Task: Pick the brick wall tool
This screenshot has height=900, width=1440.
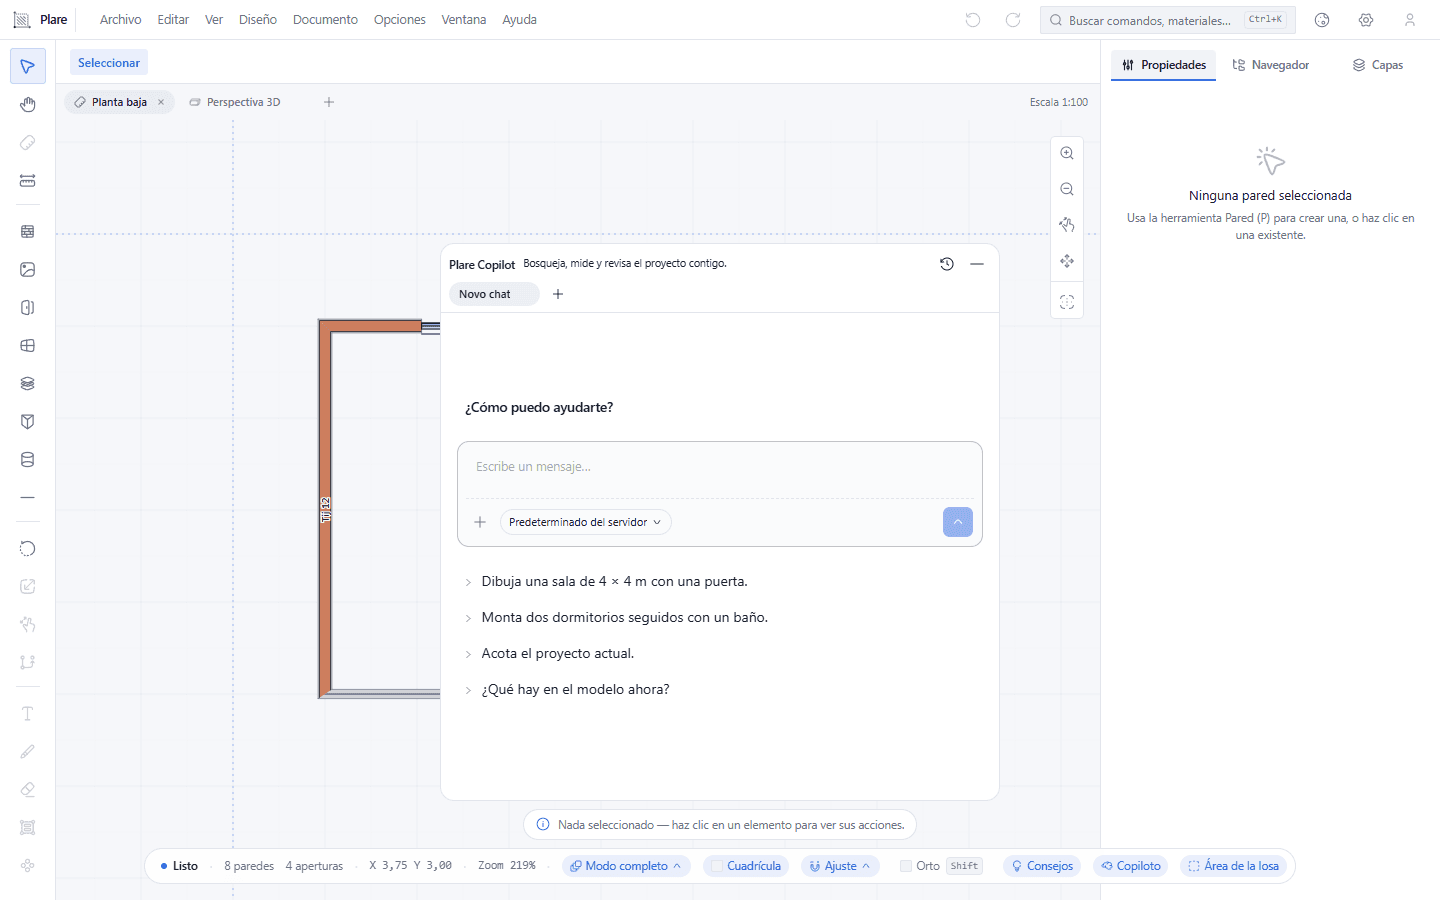Action: pyautogui.click(x=28, y=231)
